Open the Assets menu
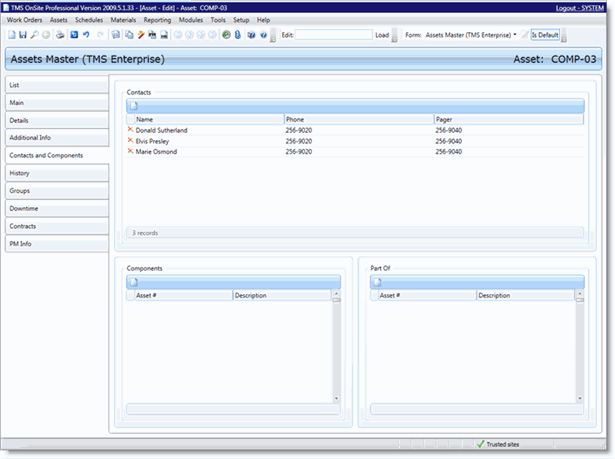 click(x=58, y=20)
